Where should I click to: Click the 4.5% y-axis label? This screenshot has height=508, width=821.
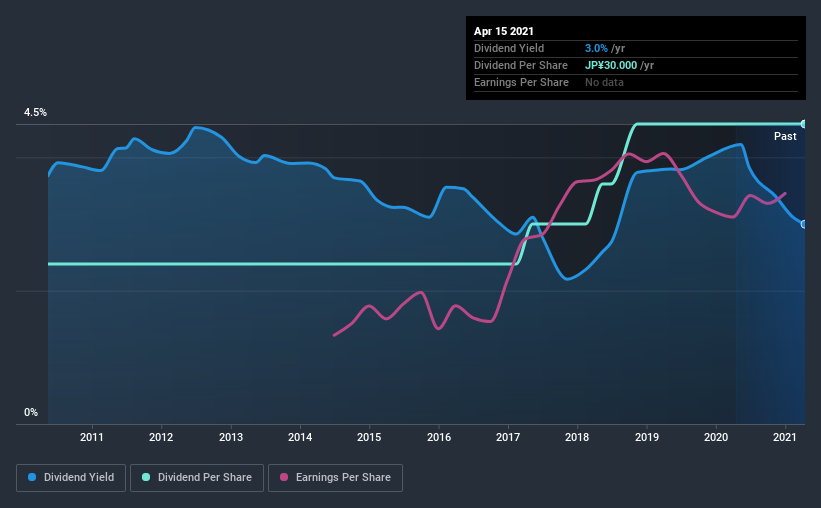(35, 113)
